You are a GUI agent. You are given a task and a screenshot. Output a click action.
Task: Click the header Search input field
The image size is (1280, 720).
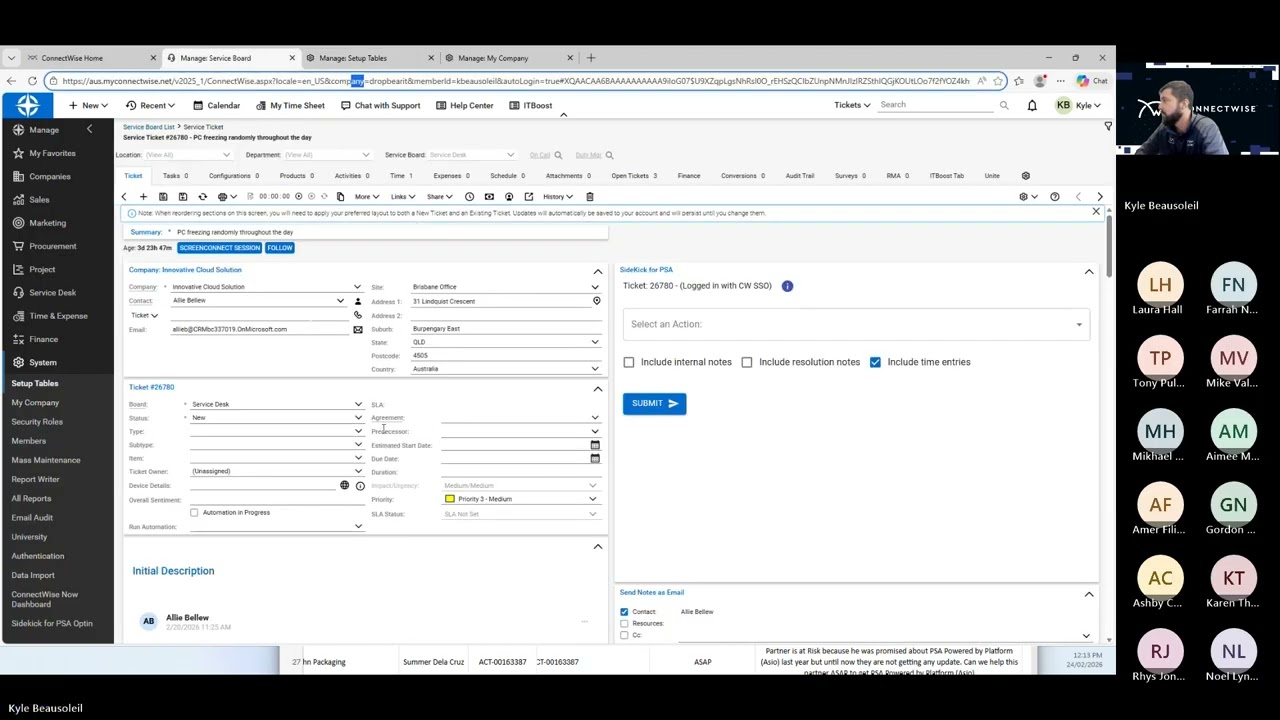coord(937,105)
